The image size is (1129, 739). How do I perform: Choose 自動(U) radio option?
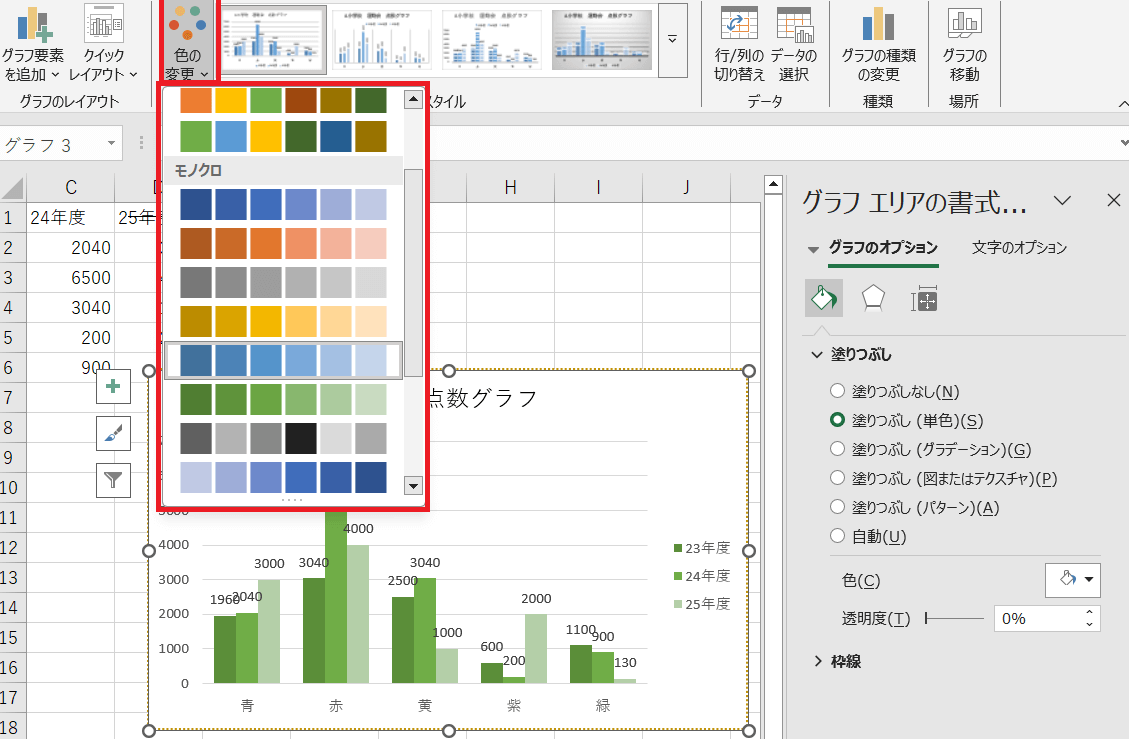(837, 536)
